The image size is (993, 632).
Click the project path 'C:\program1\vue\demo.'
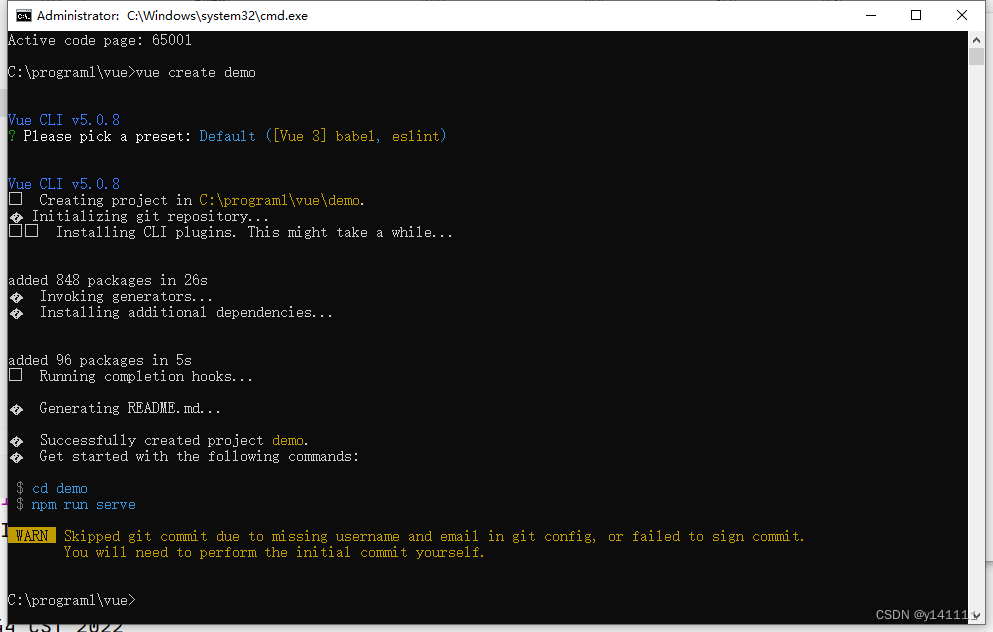click(282, 200)
